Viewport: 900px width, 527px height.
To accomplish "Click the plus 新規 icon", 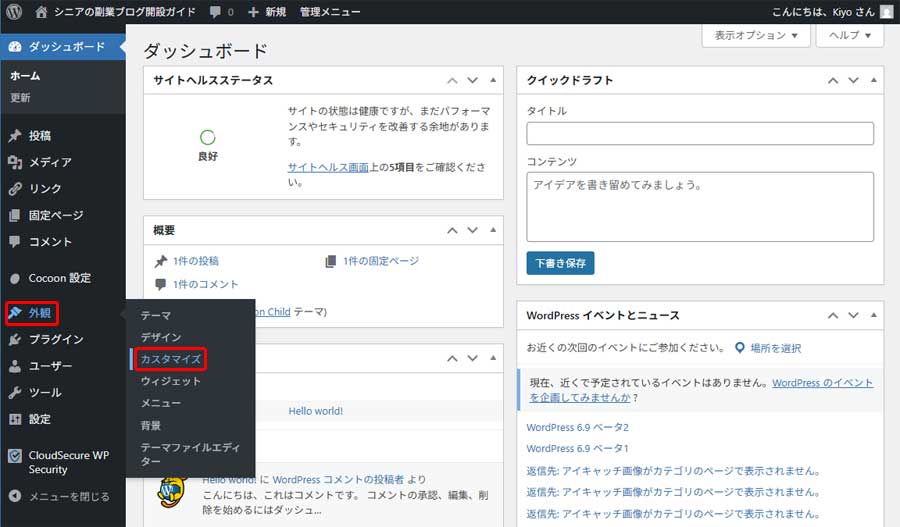I will (x=253, y=12).
